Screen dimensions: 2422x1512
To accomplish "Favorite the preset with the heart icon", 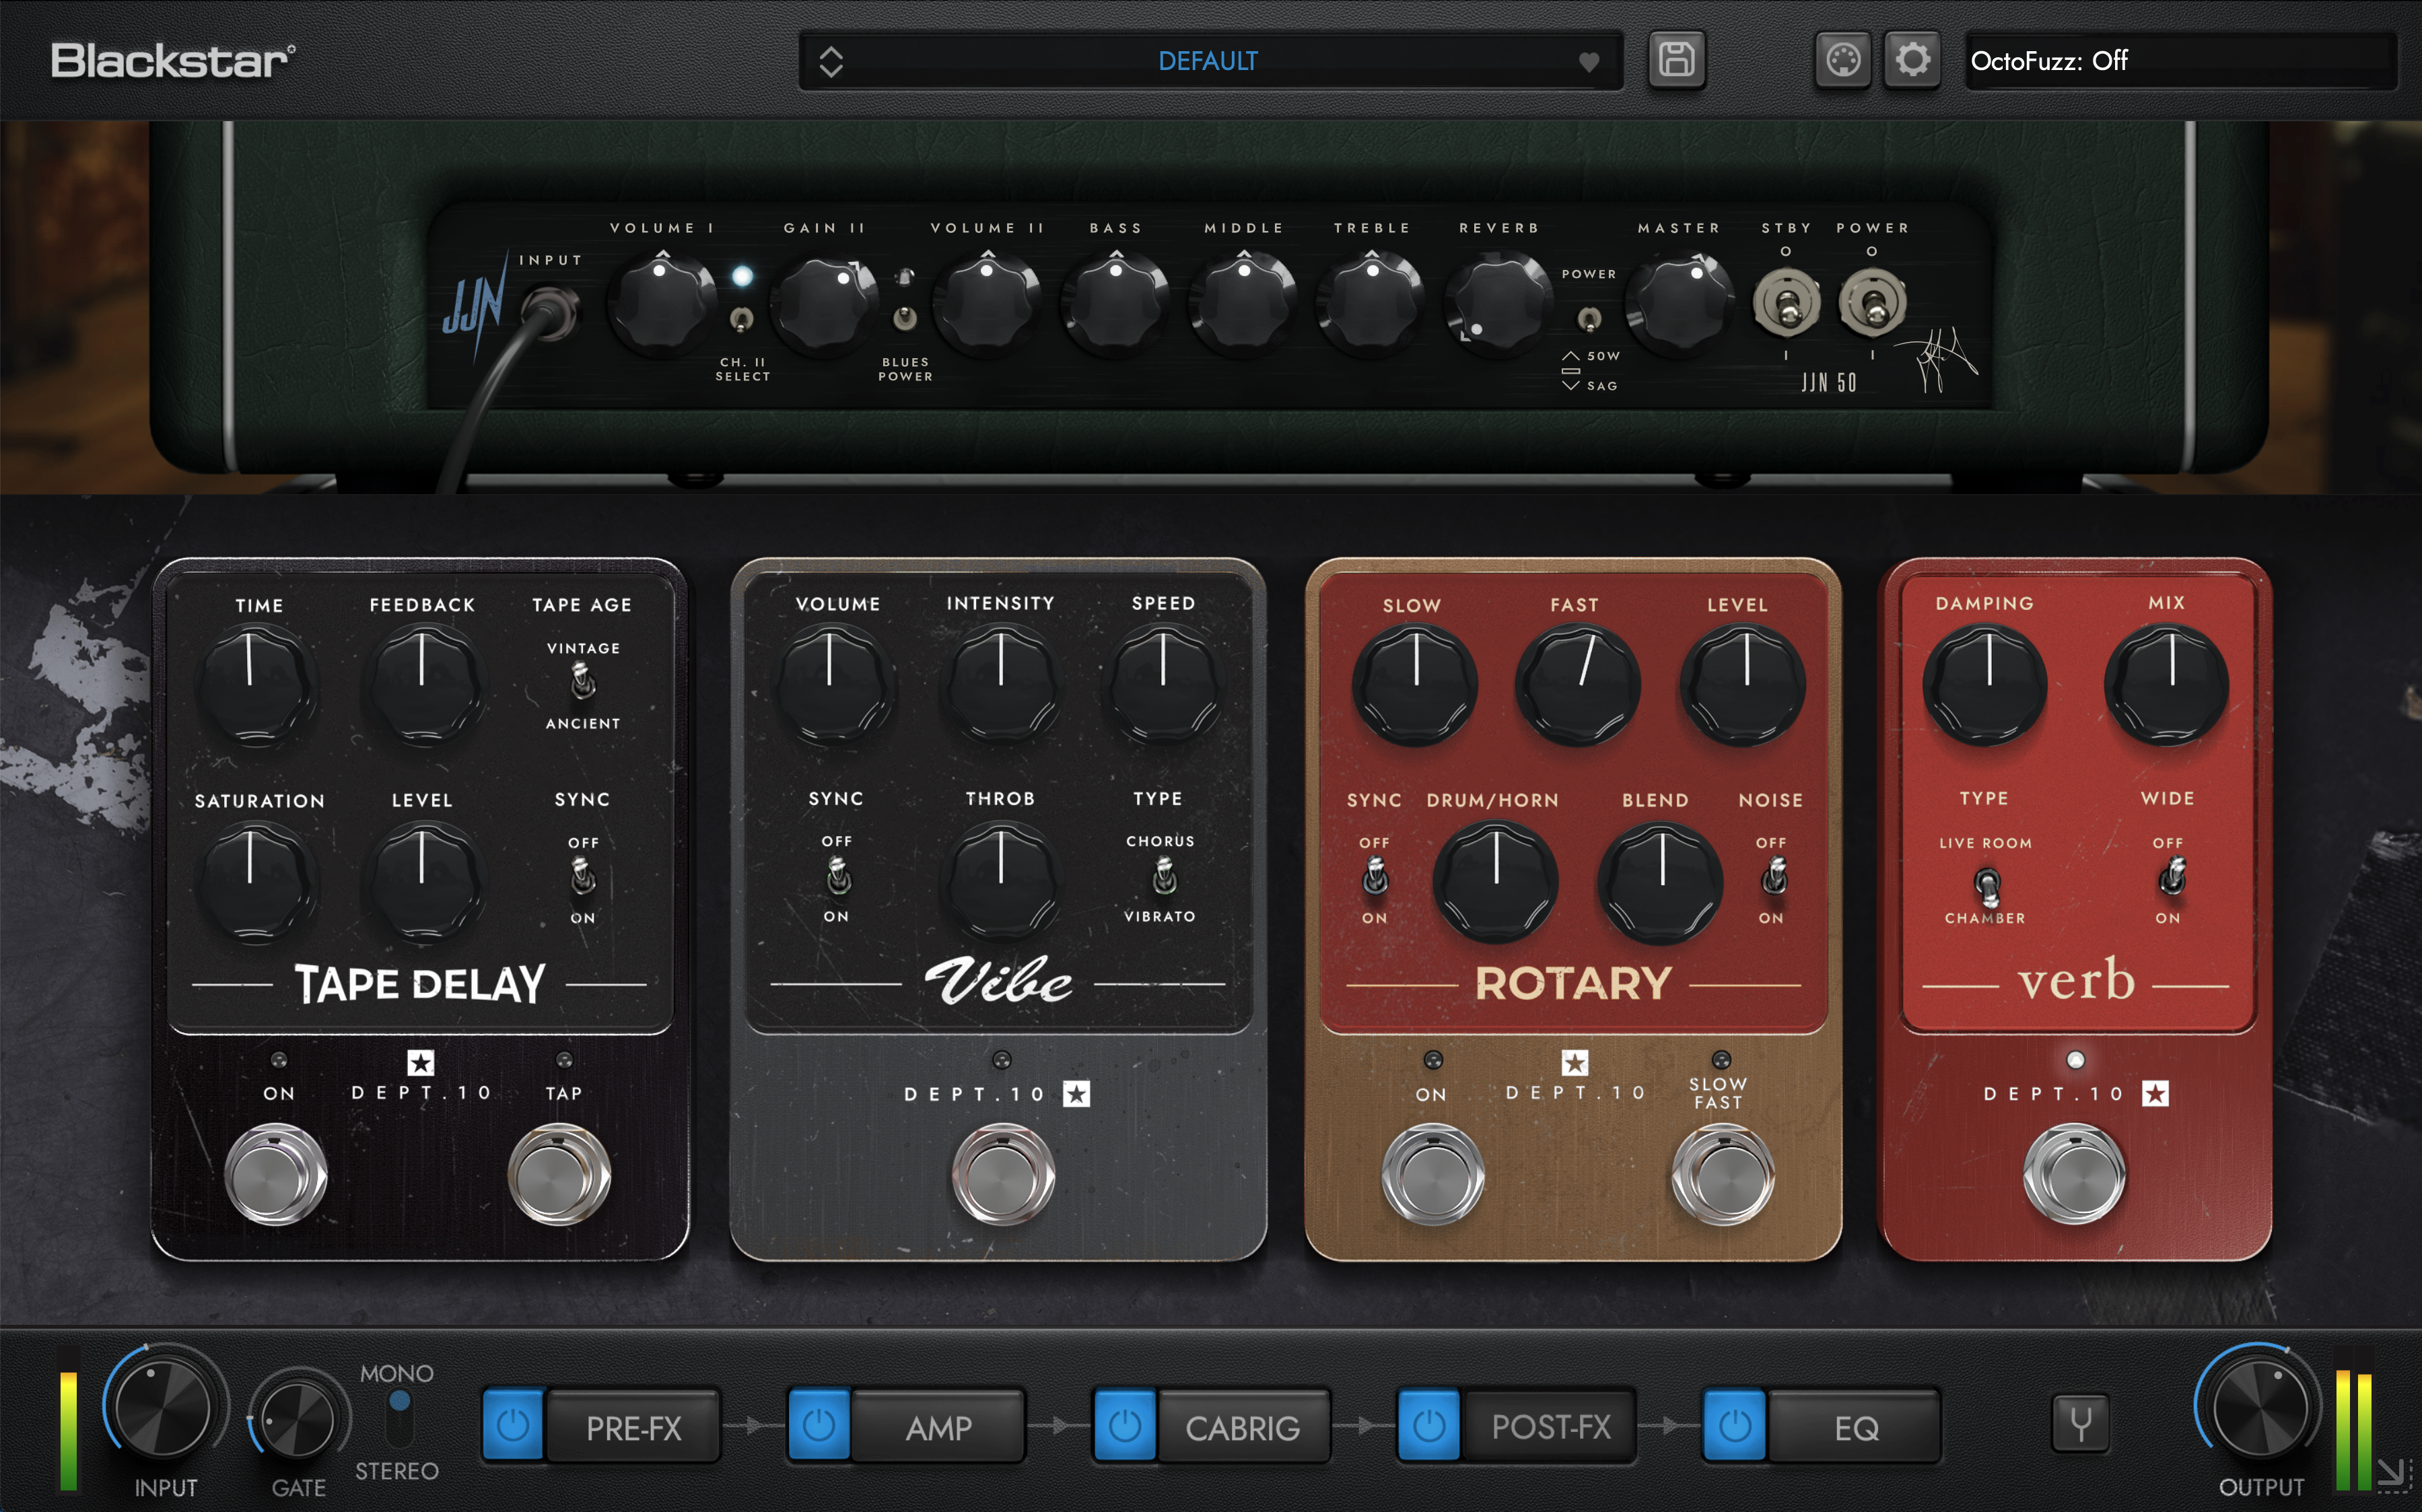I will [x=1588, y=62].
